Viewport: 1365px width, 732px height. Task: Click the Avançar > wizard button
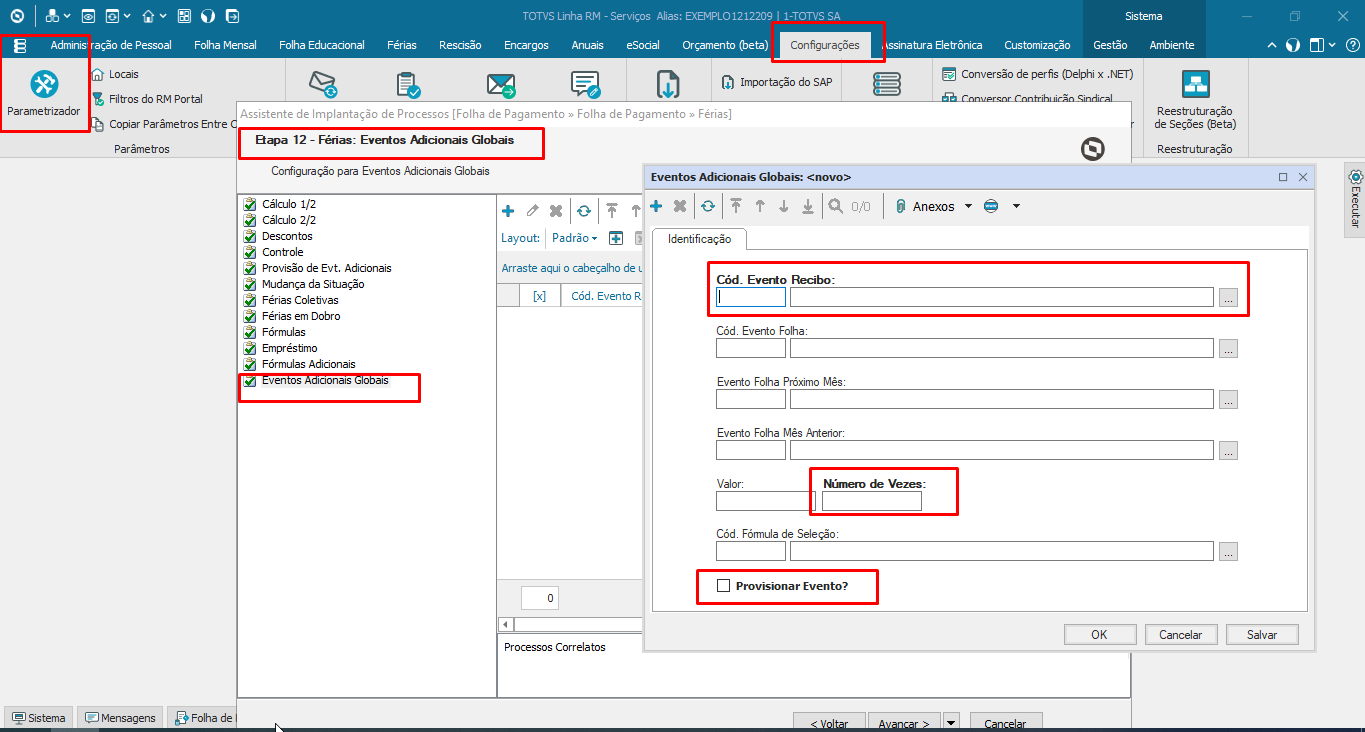point(905,723)
